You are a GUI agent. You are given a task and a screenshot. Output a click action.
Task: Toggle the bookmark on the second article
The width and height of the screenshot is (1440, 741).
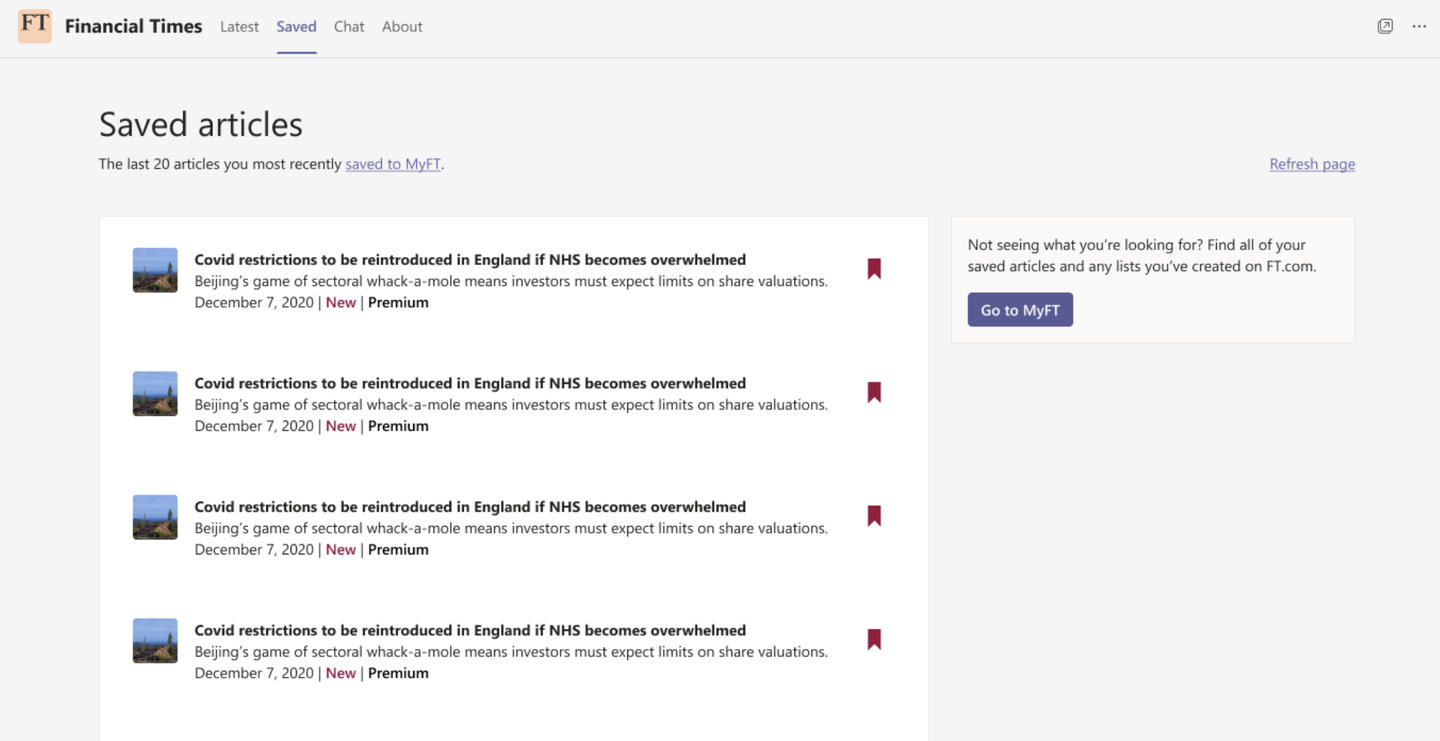pos(874,393)
